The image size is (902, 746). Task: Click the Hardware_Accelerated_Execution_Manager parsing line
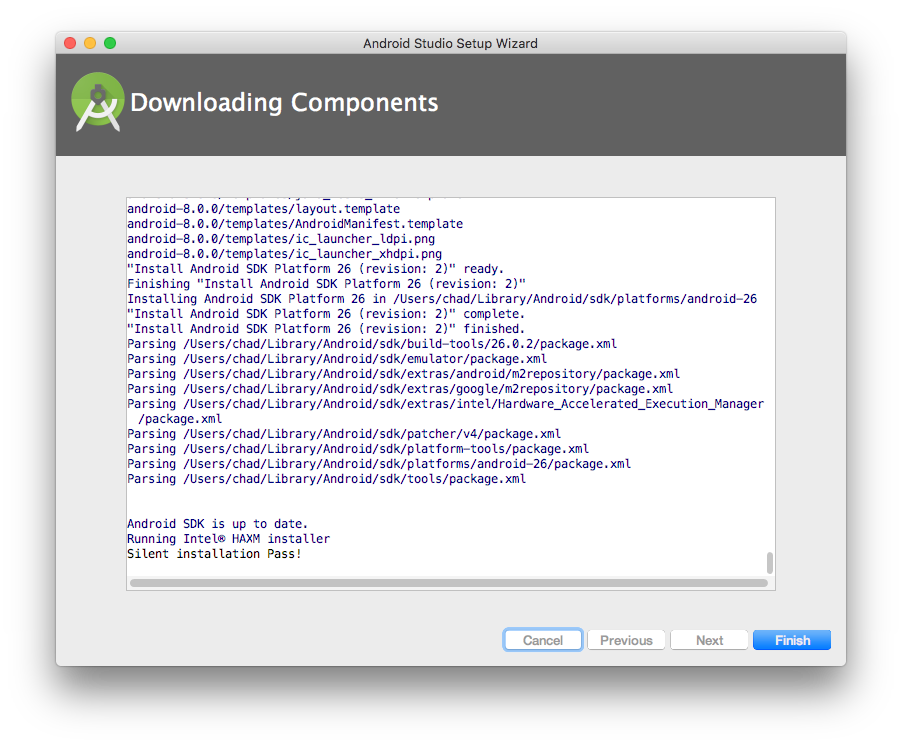point(445,411)
